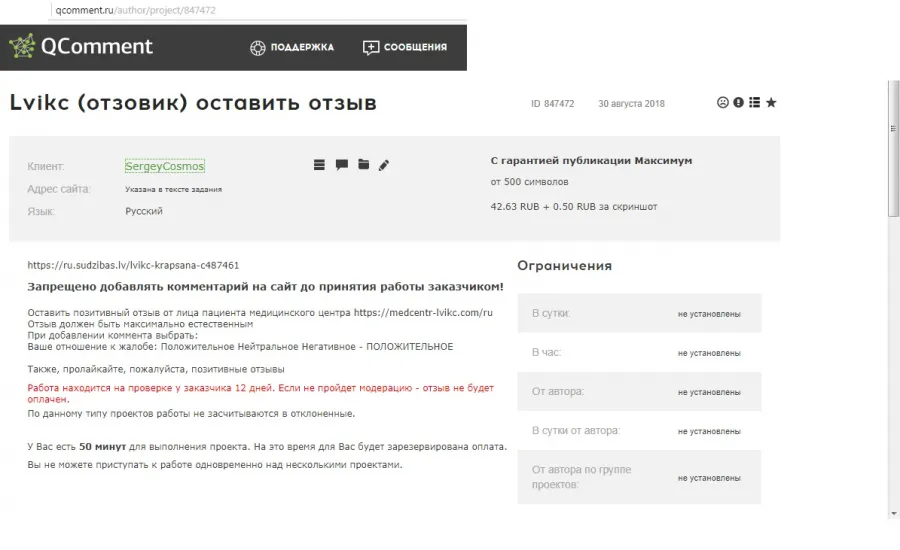Click the Клиент: label
This screenshot has height=550, width=900.
[x=46, y=166]
